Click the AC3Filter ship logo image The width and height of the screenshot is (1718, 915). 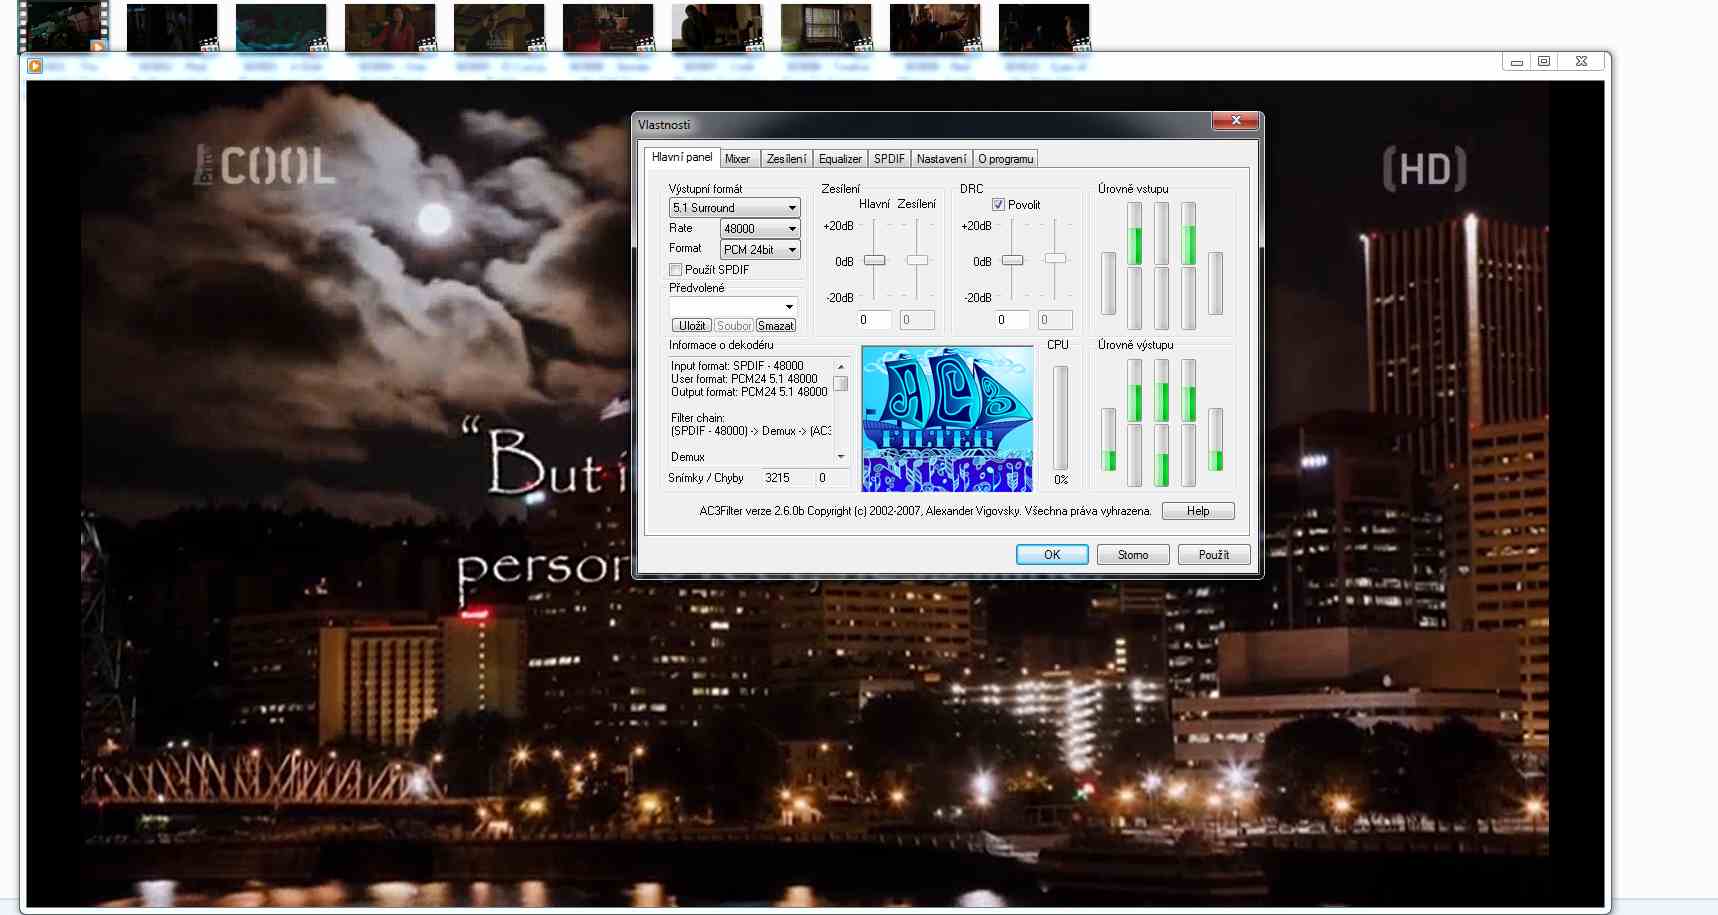(x=947, y=418)
